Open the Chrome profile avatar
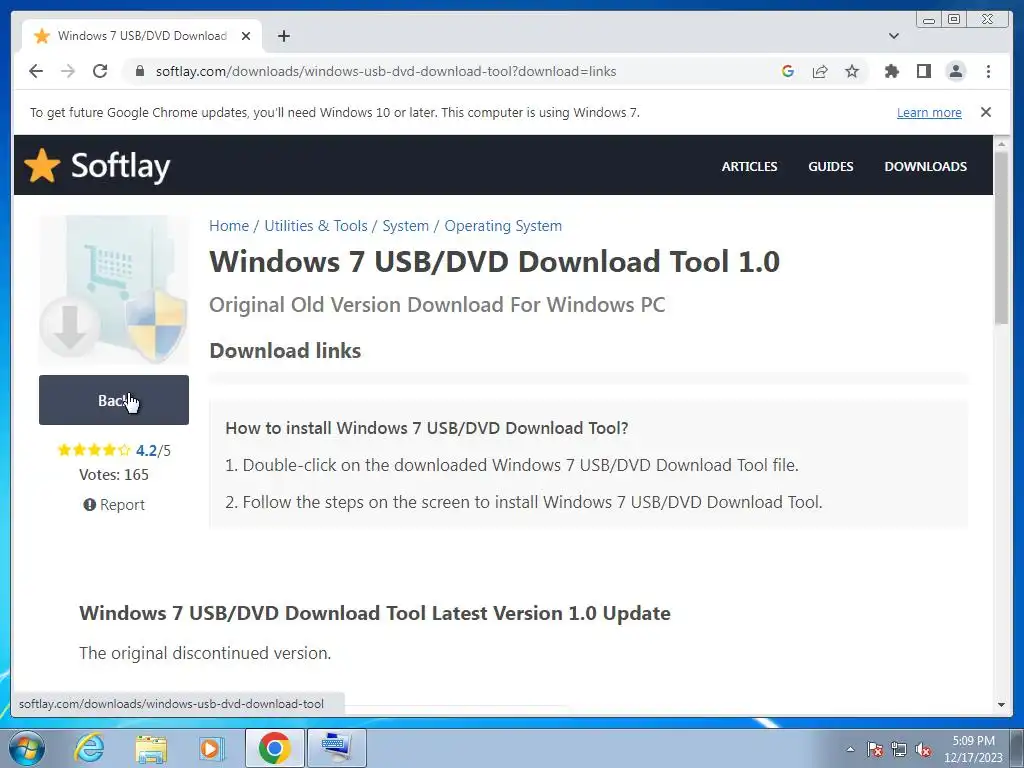This screenshot has width=1024, height=768. pos(955,71)
